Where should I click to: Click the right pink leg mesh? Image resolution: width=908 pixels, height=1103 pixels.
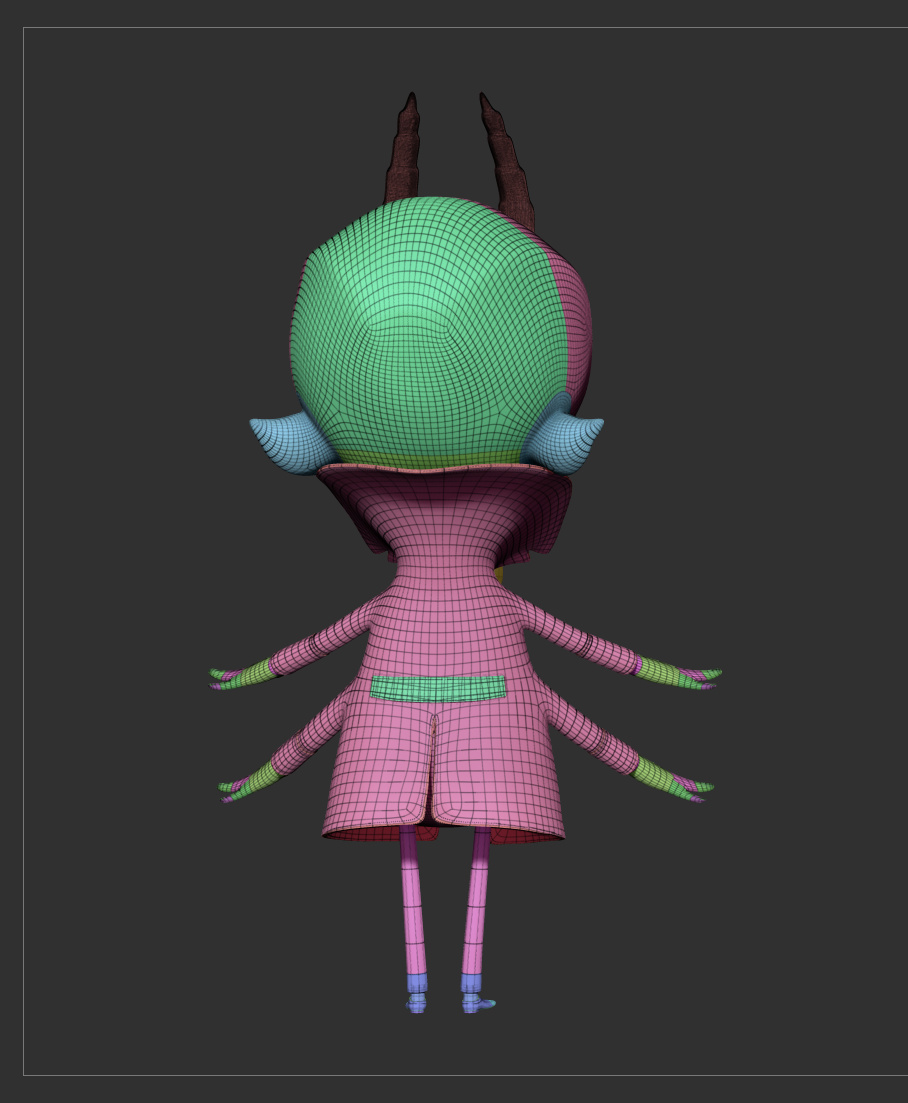[475, 900]
